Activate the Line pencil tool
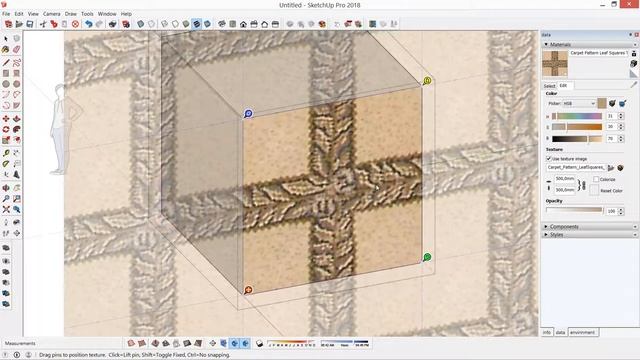The height and width of the screenshot is (360, 640). (6, 62)
